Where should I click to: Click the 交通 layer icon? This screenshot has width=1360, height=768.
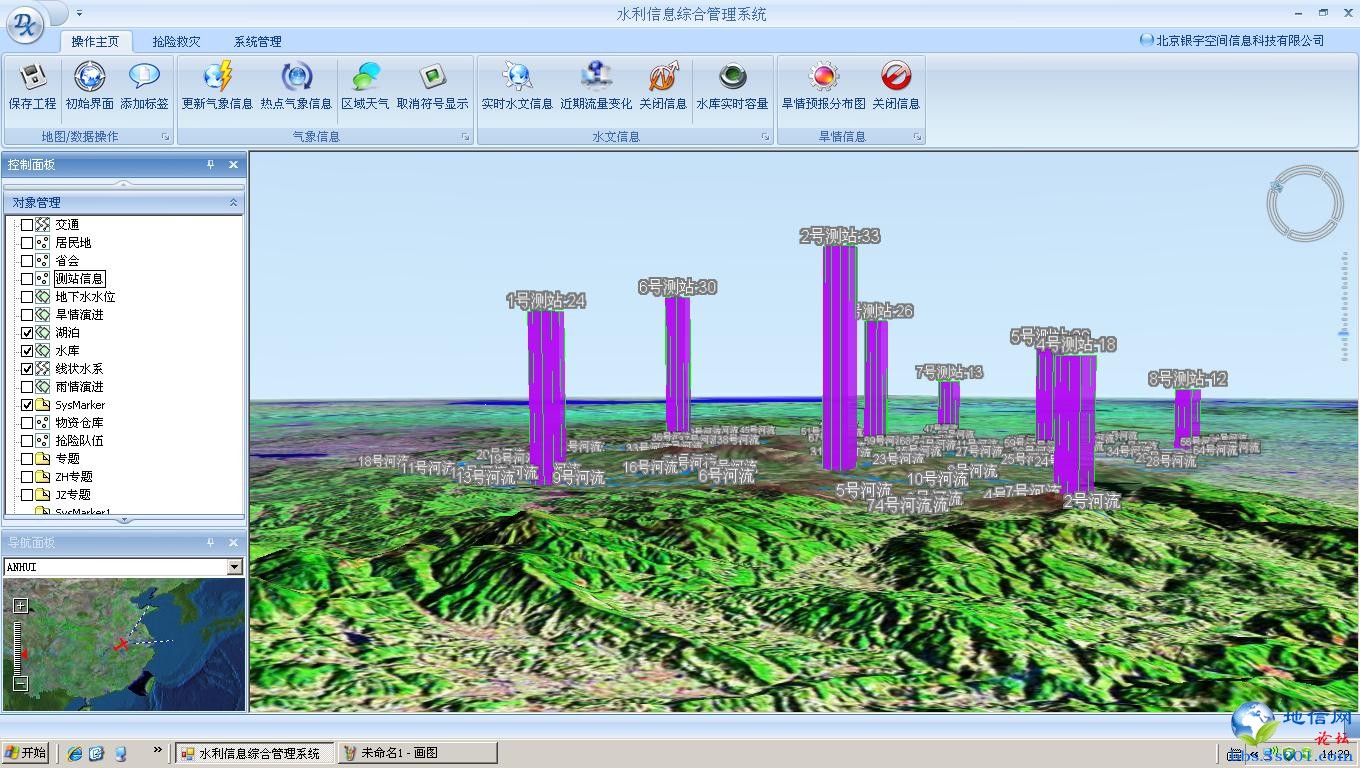pos(43,225)
